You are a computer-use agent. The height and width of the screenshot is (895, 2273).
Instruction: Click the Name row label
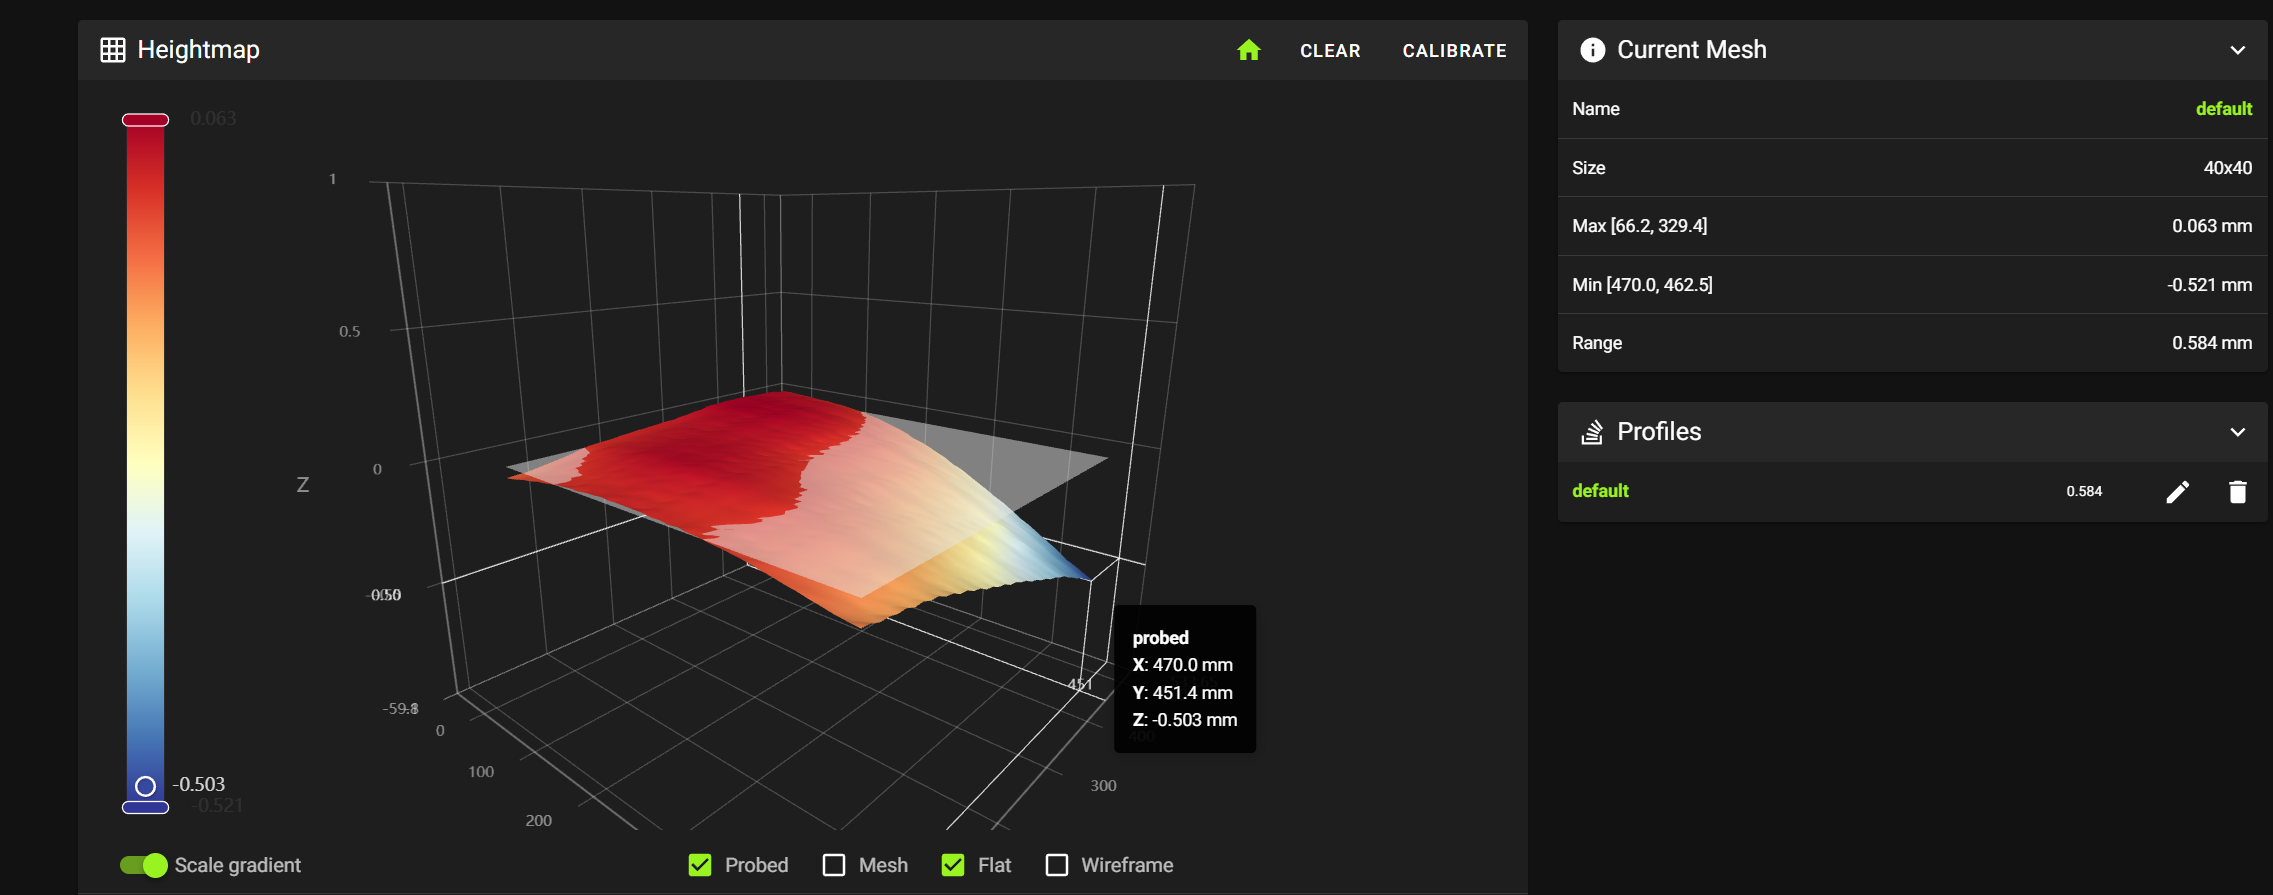[x=1596, y=109]
